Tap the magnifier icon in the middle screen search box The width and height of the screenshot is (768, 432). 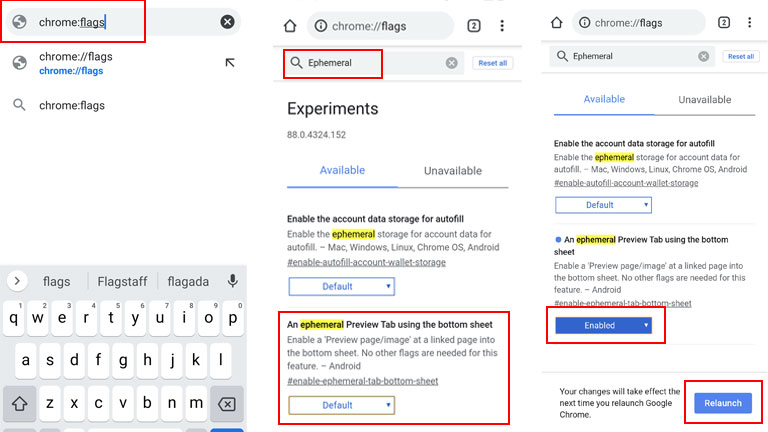296,63
